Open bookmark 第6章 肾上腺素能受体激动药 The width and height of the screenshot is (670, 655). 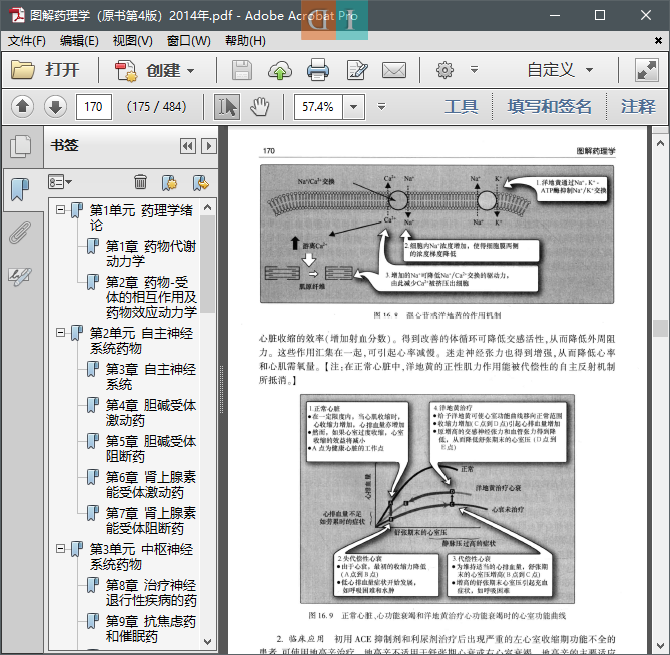[x=150, y=485]
